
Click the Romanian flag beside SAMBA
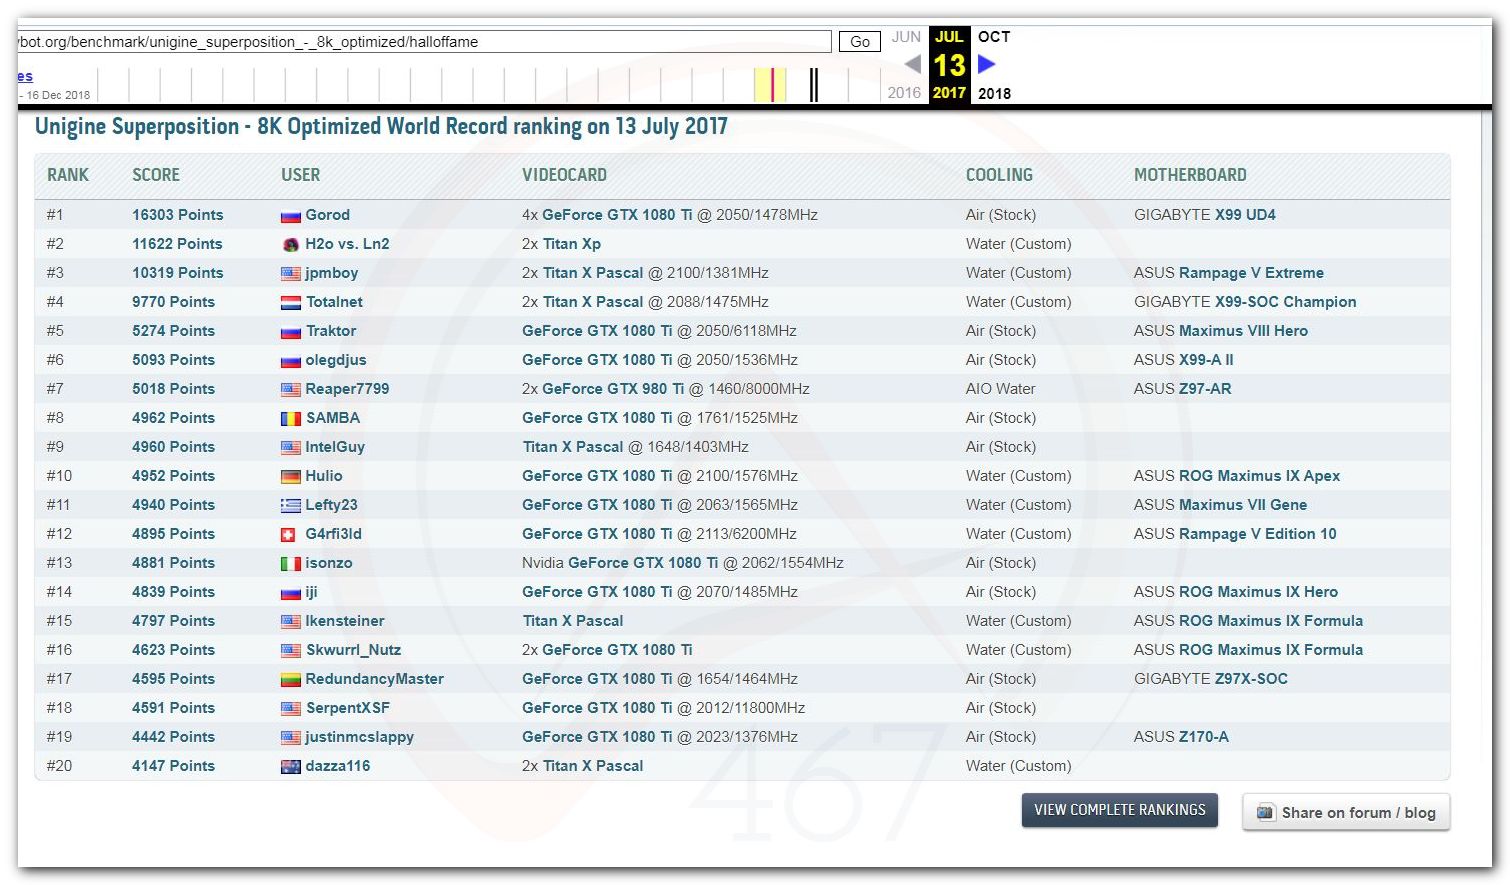coord(291,419)
